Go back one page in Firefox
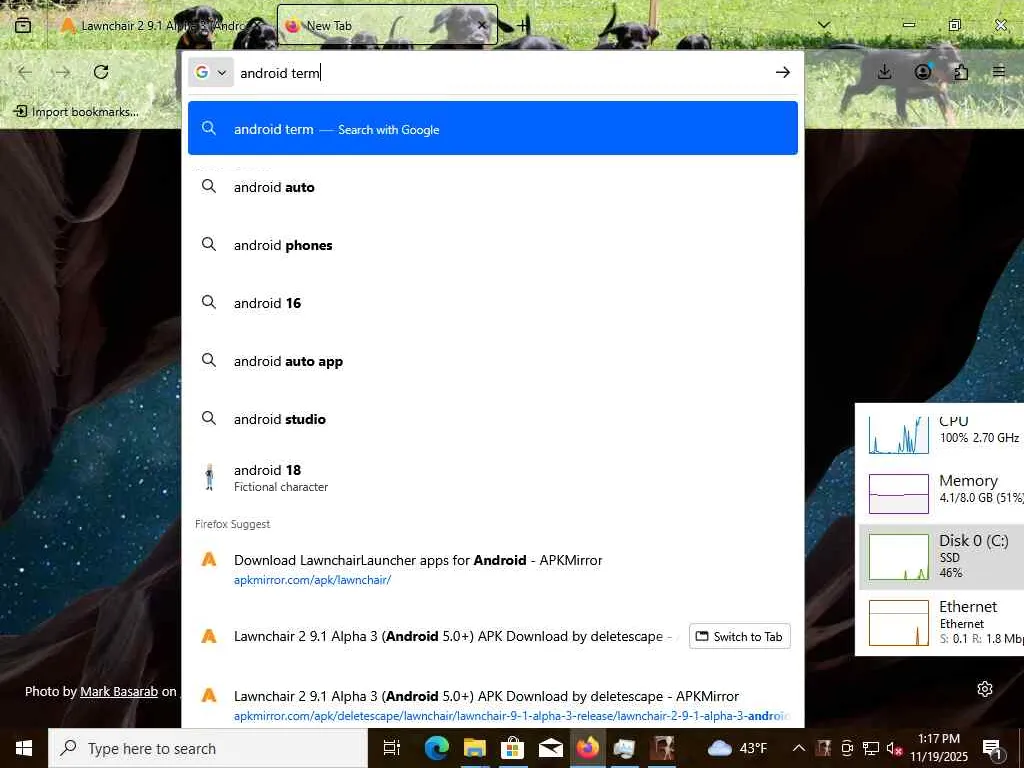This screenshot has height=768, width=1024. coord(25,72)
